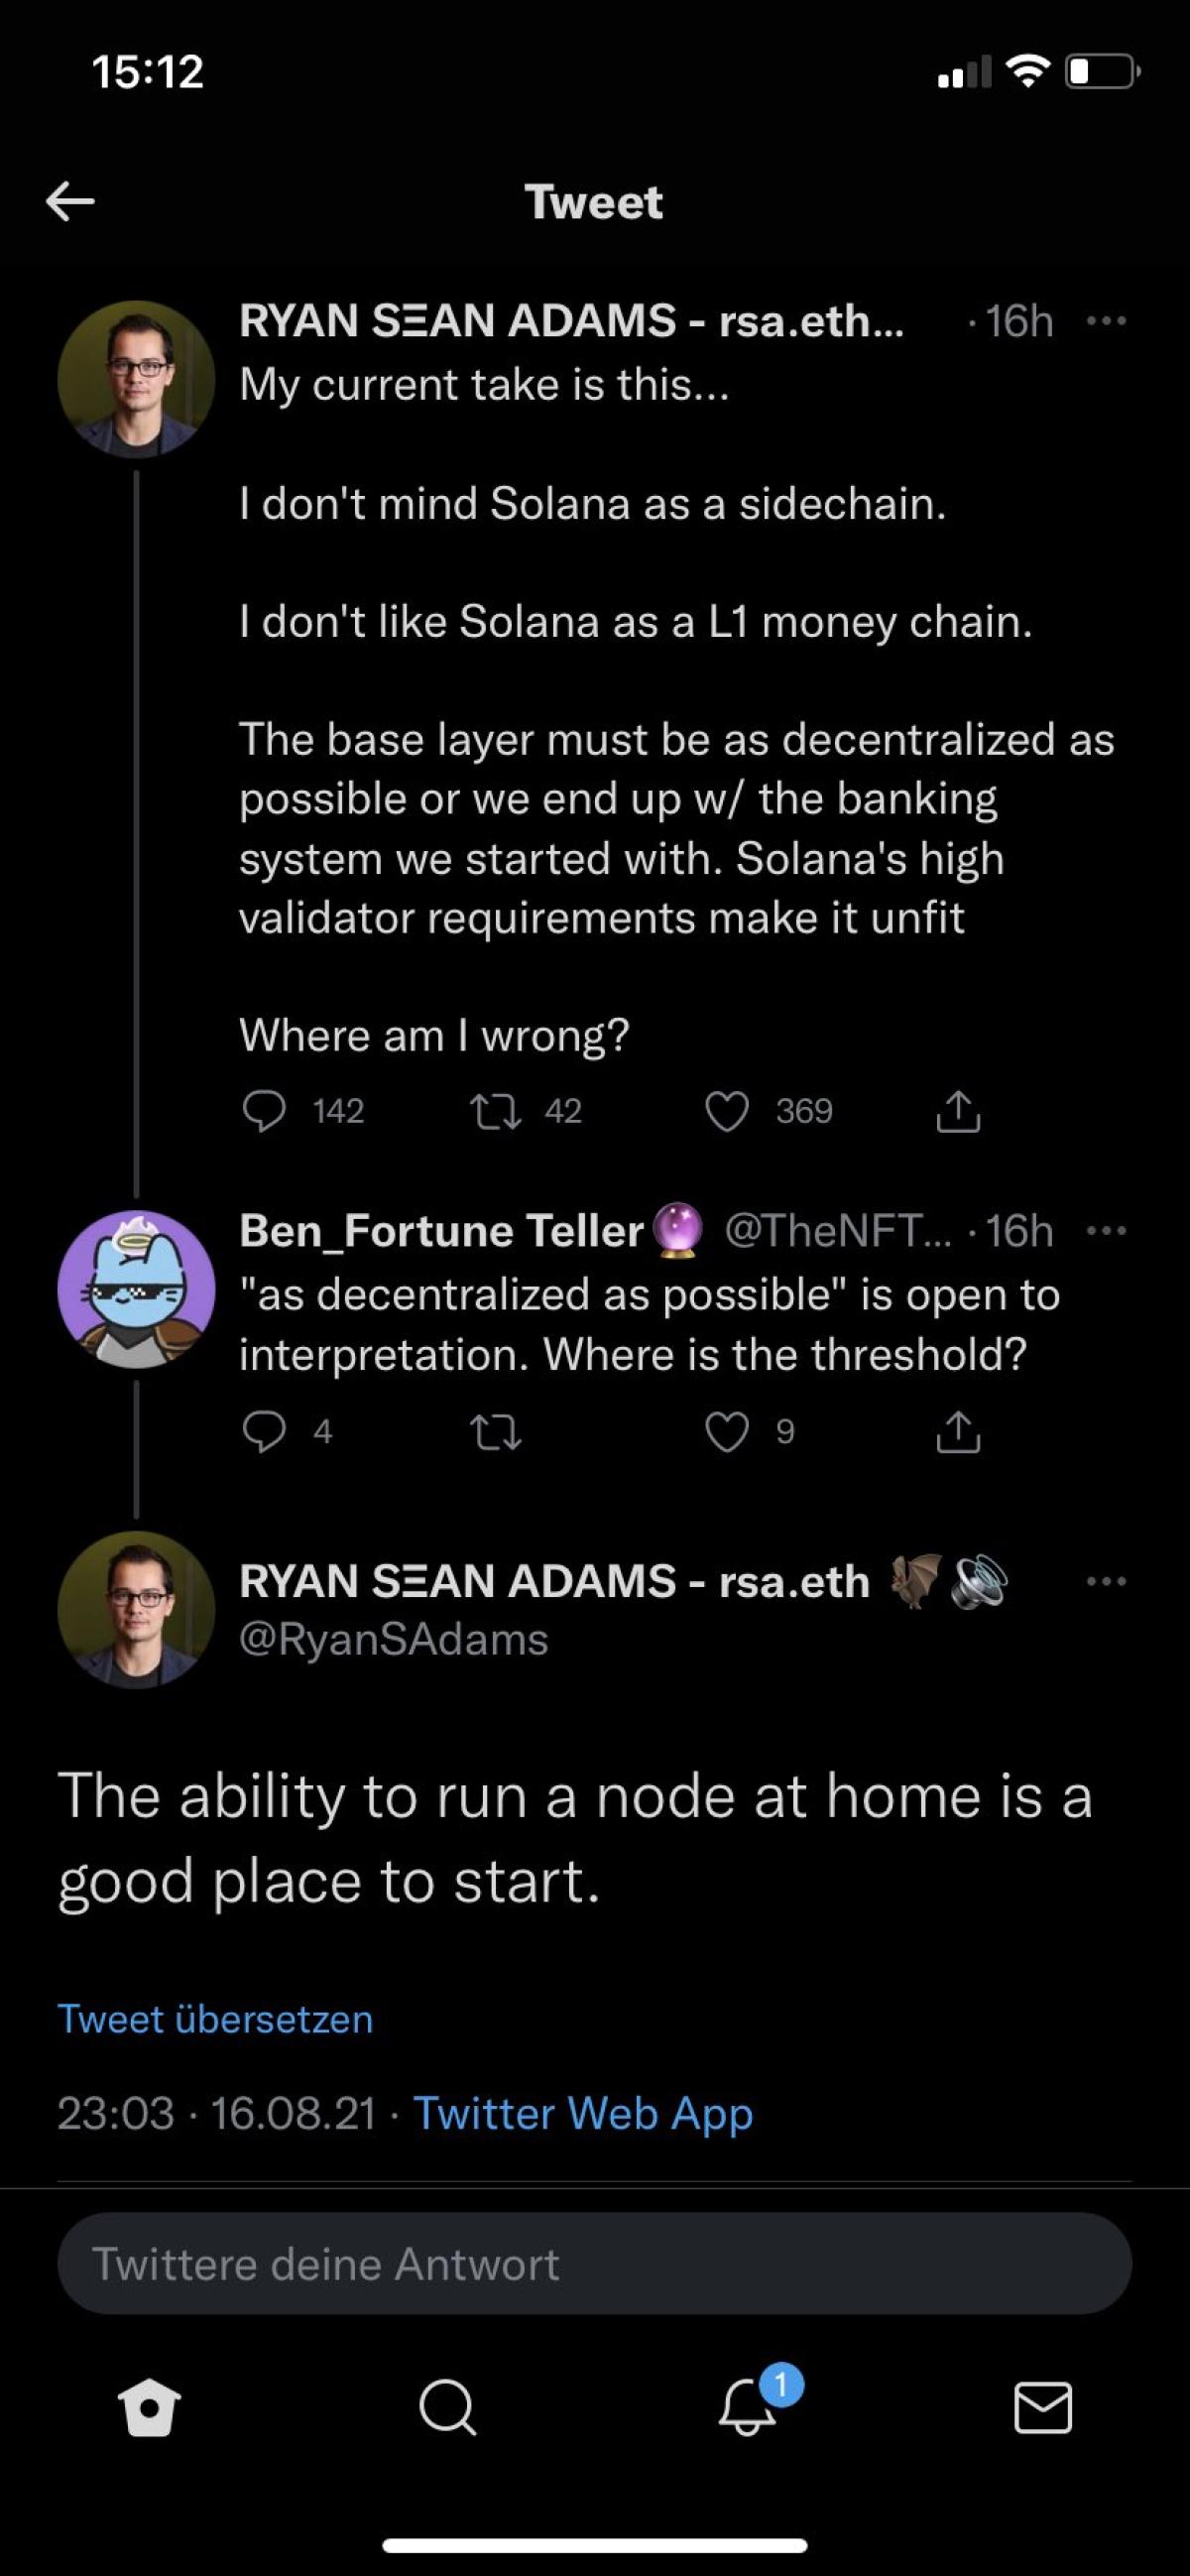Viewport: 1190px width, 2576px height.
Task: Open more options on main tweet
Action: tap(1106, 1581)
